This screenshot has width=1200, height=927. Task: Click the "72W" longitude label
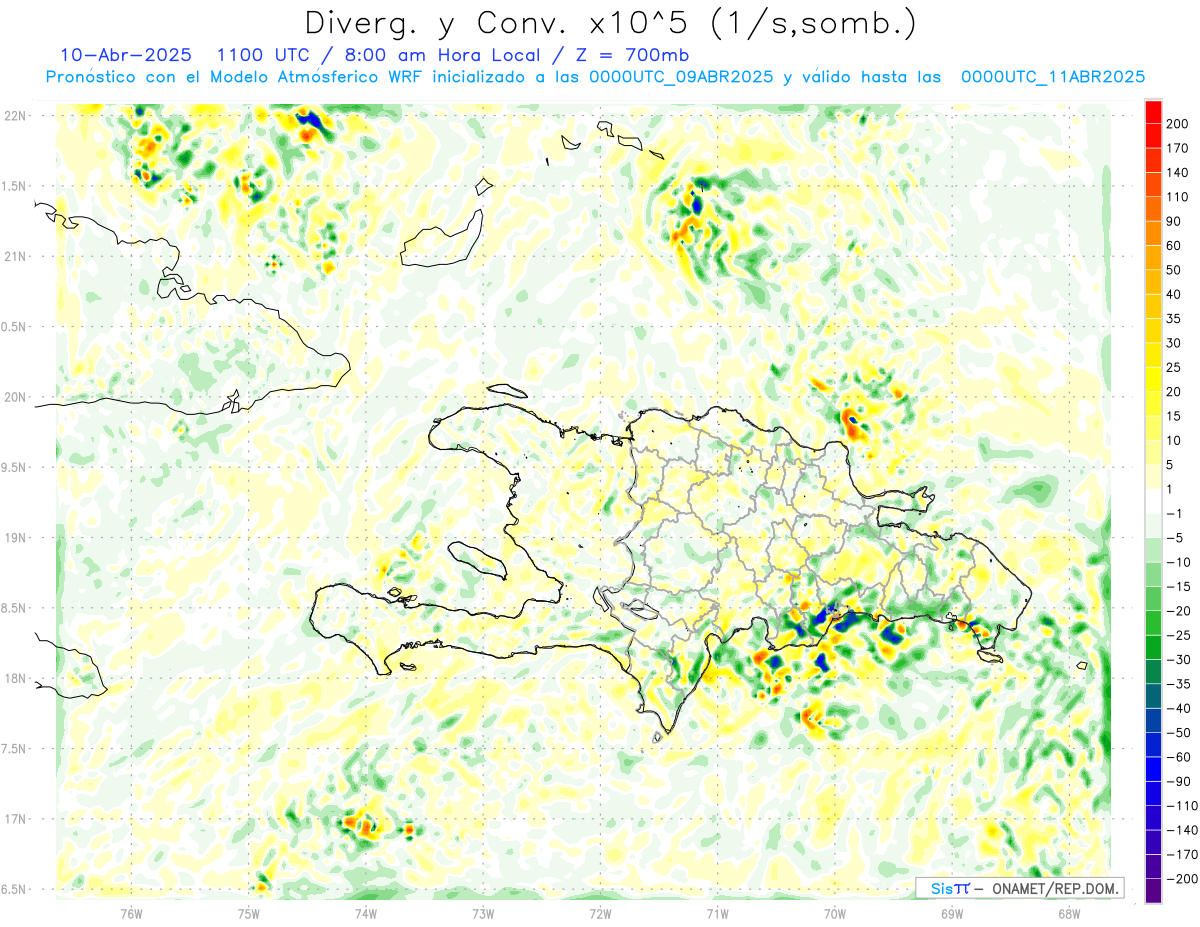click(600, 913)
